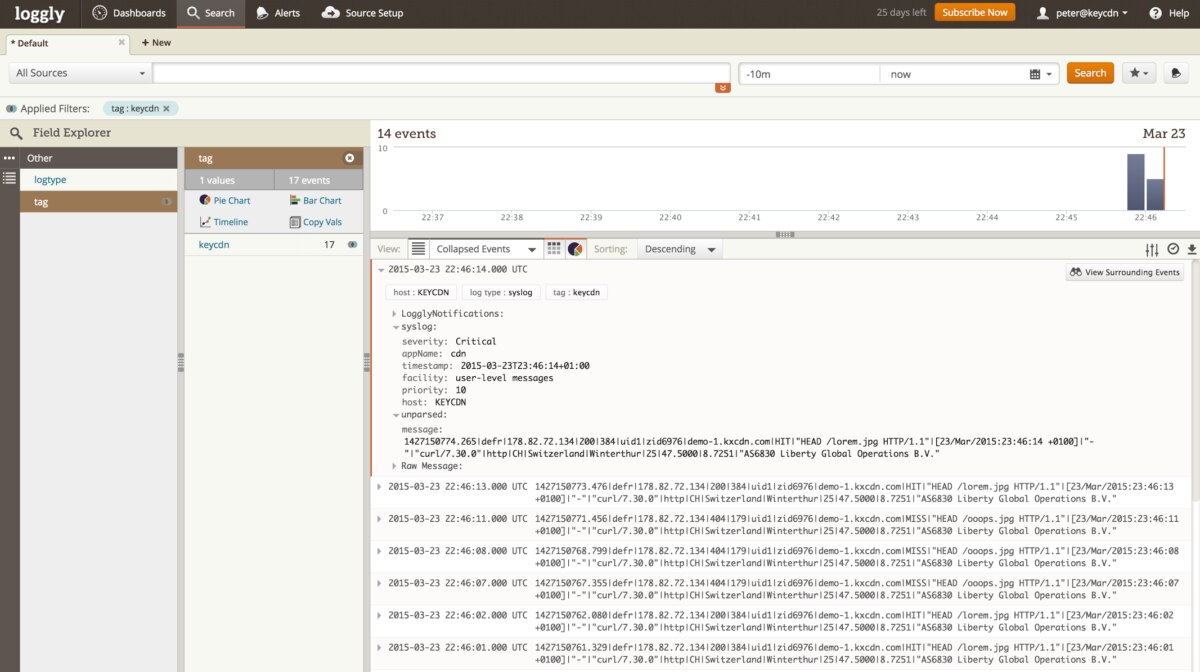Open the calendar picker for time range
This screenshot has height=672, width=1200.
[x=1037, y=73]
